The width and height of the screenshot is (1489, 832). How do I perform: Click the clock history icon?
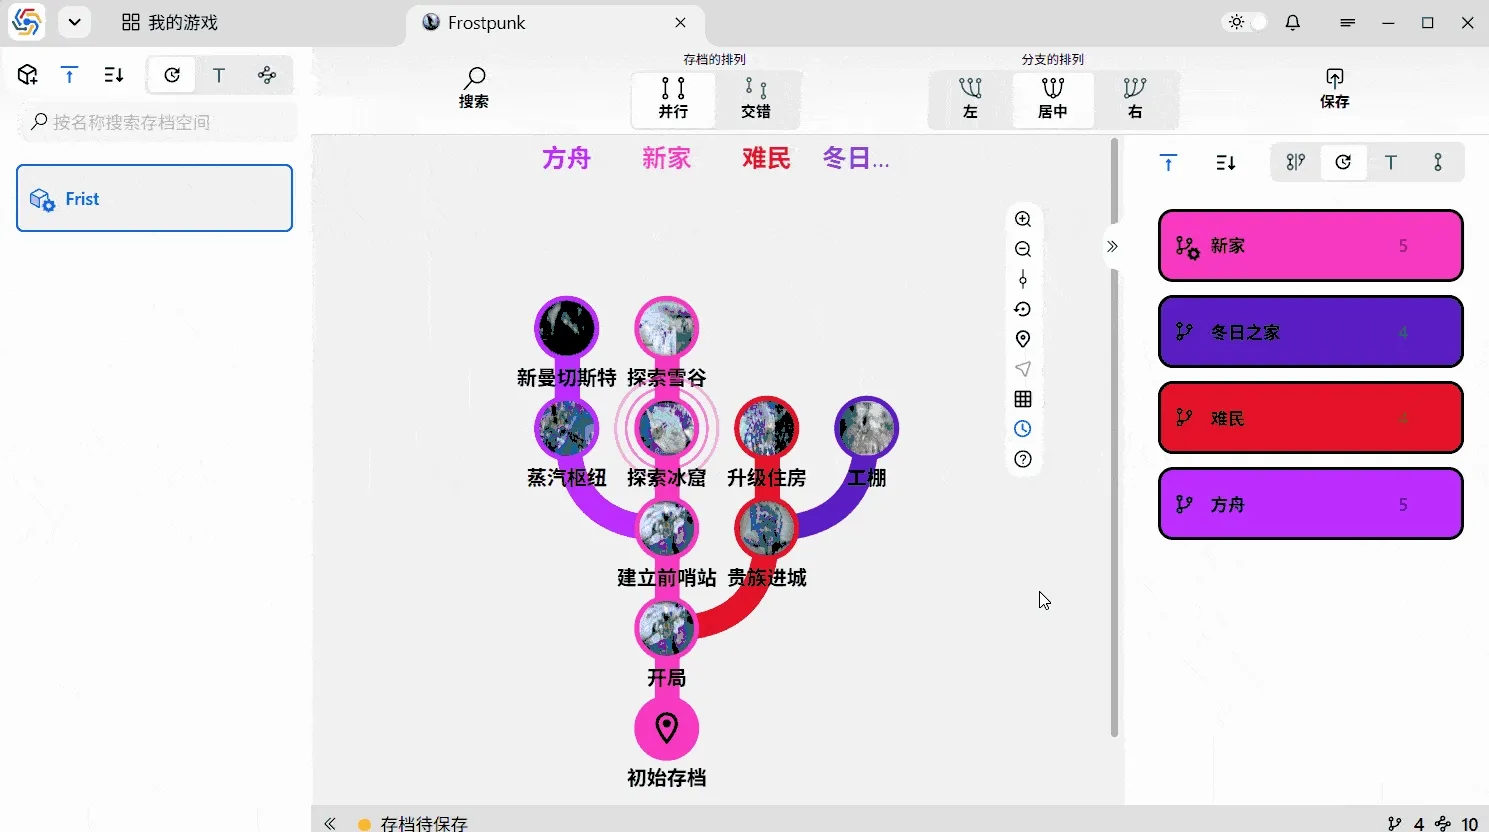1022,429
